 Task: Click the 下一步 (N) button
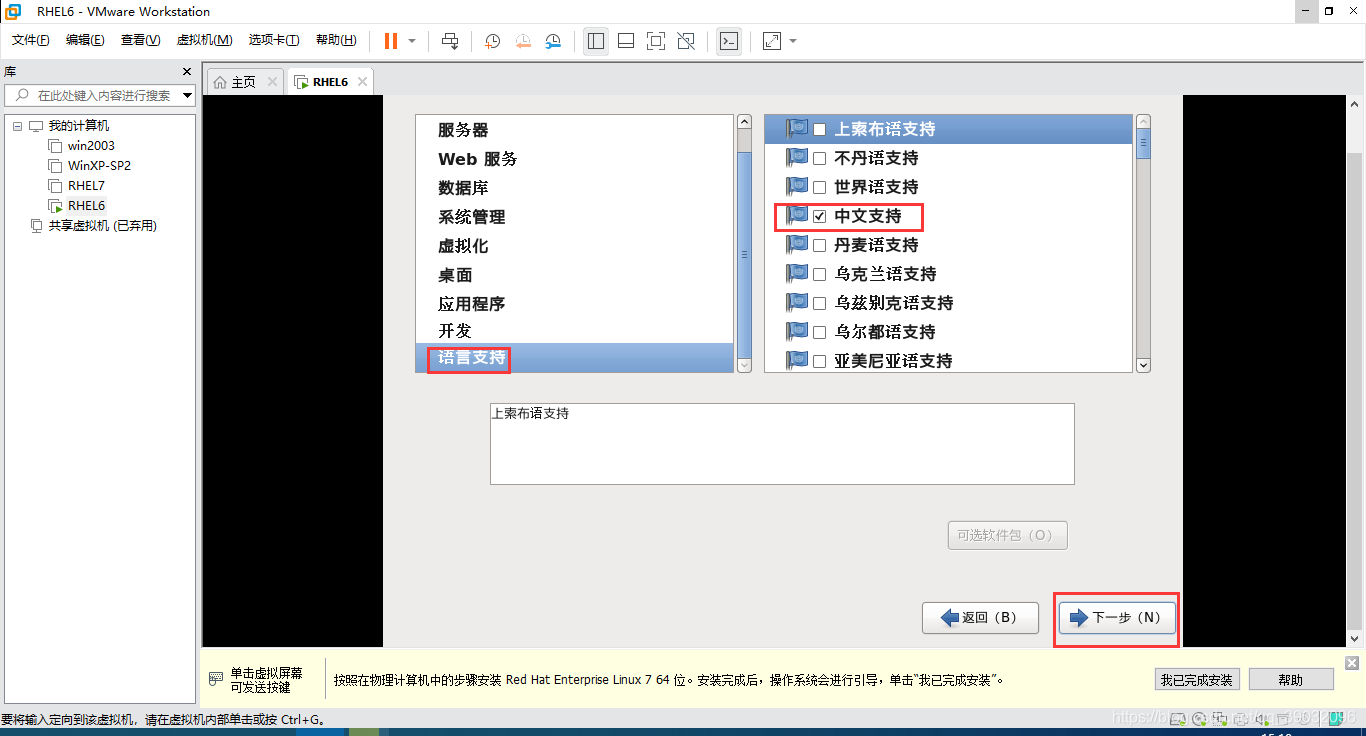click(x=1116, y=618)
